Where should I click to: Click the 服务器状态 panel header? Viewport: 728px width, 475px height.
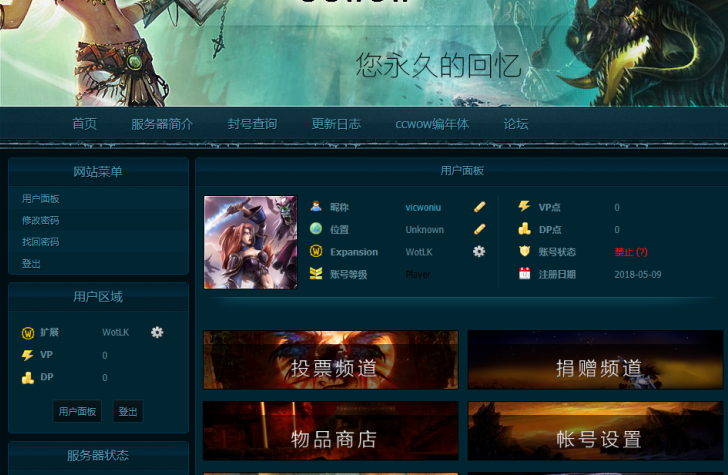coord(98,455)
